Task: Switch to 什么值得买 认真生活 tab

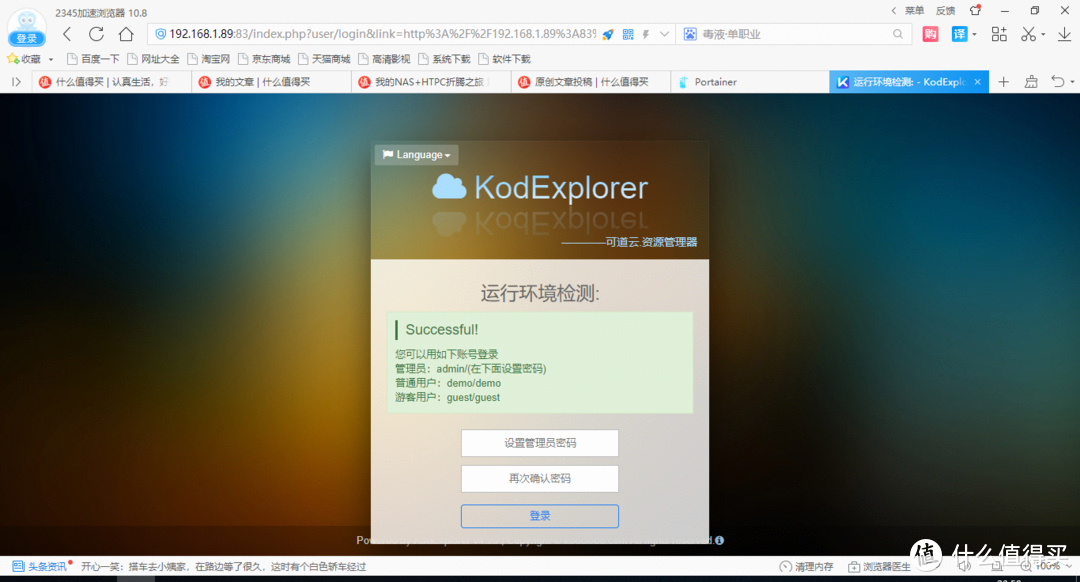Action: tap(111, 82)
